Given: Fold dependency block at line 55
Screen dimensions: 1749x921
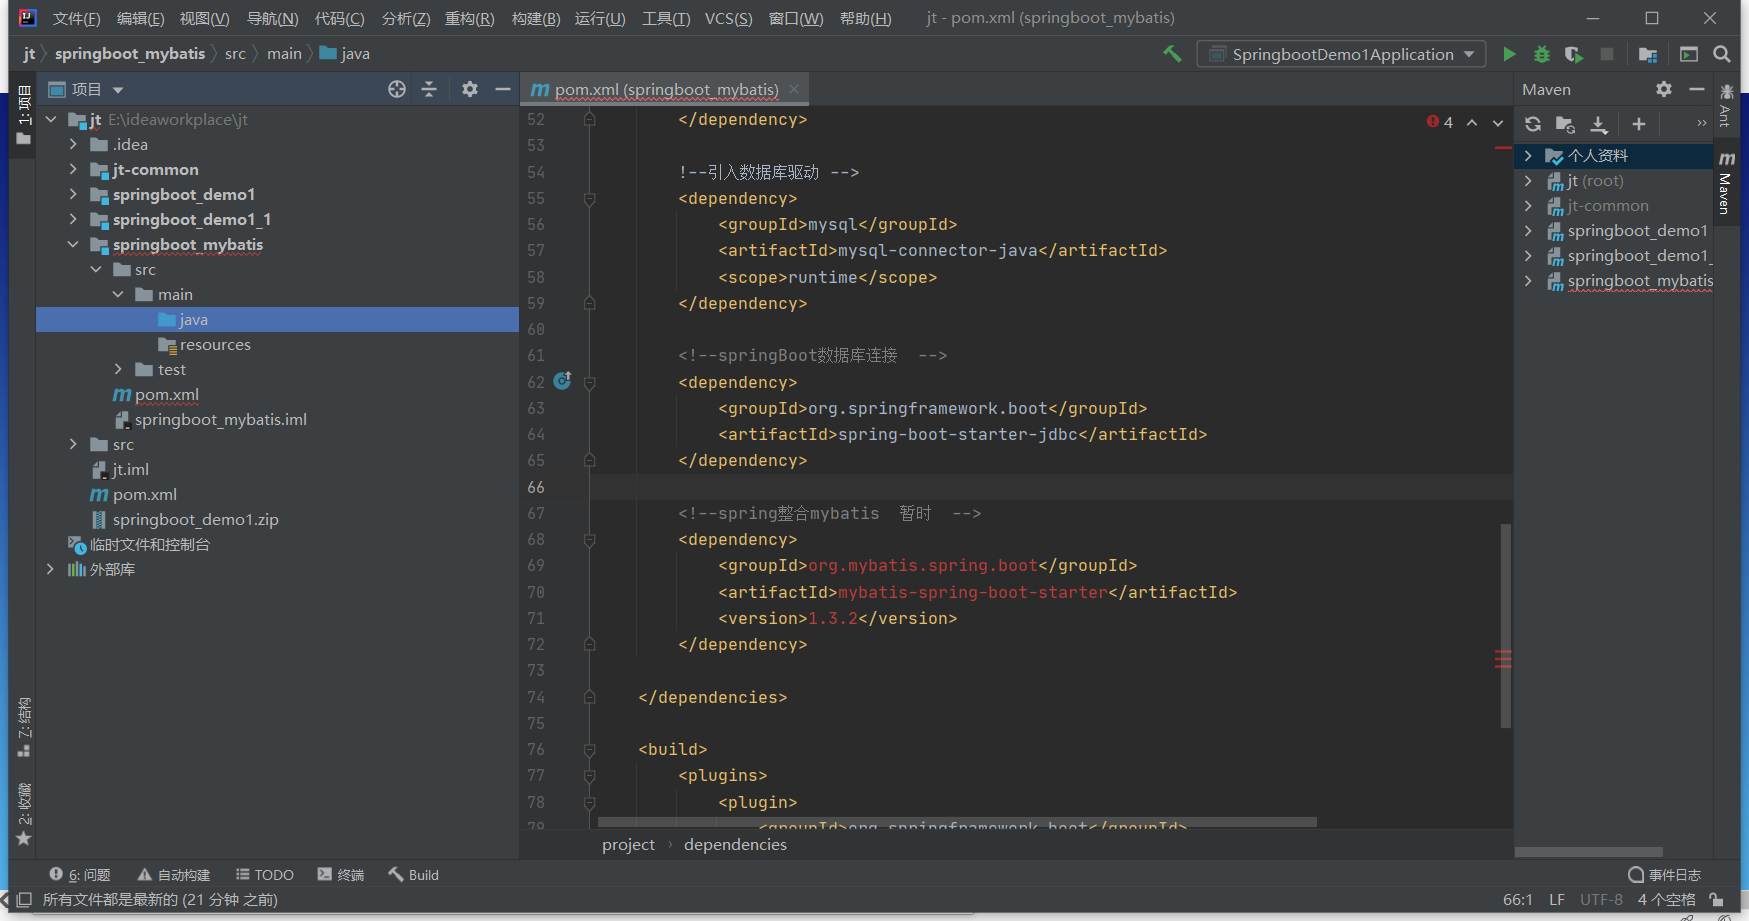Looking at the screenshot, I should [590, 199].
